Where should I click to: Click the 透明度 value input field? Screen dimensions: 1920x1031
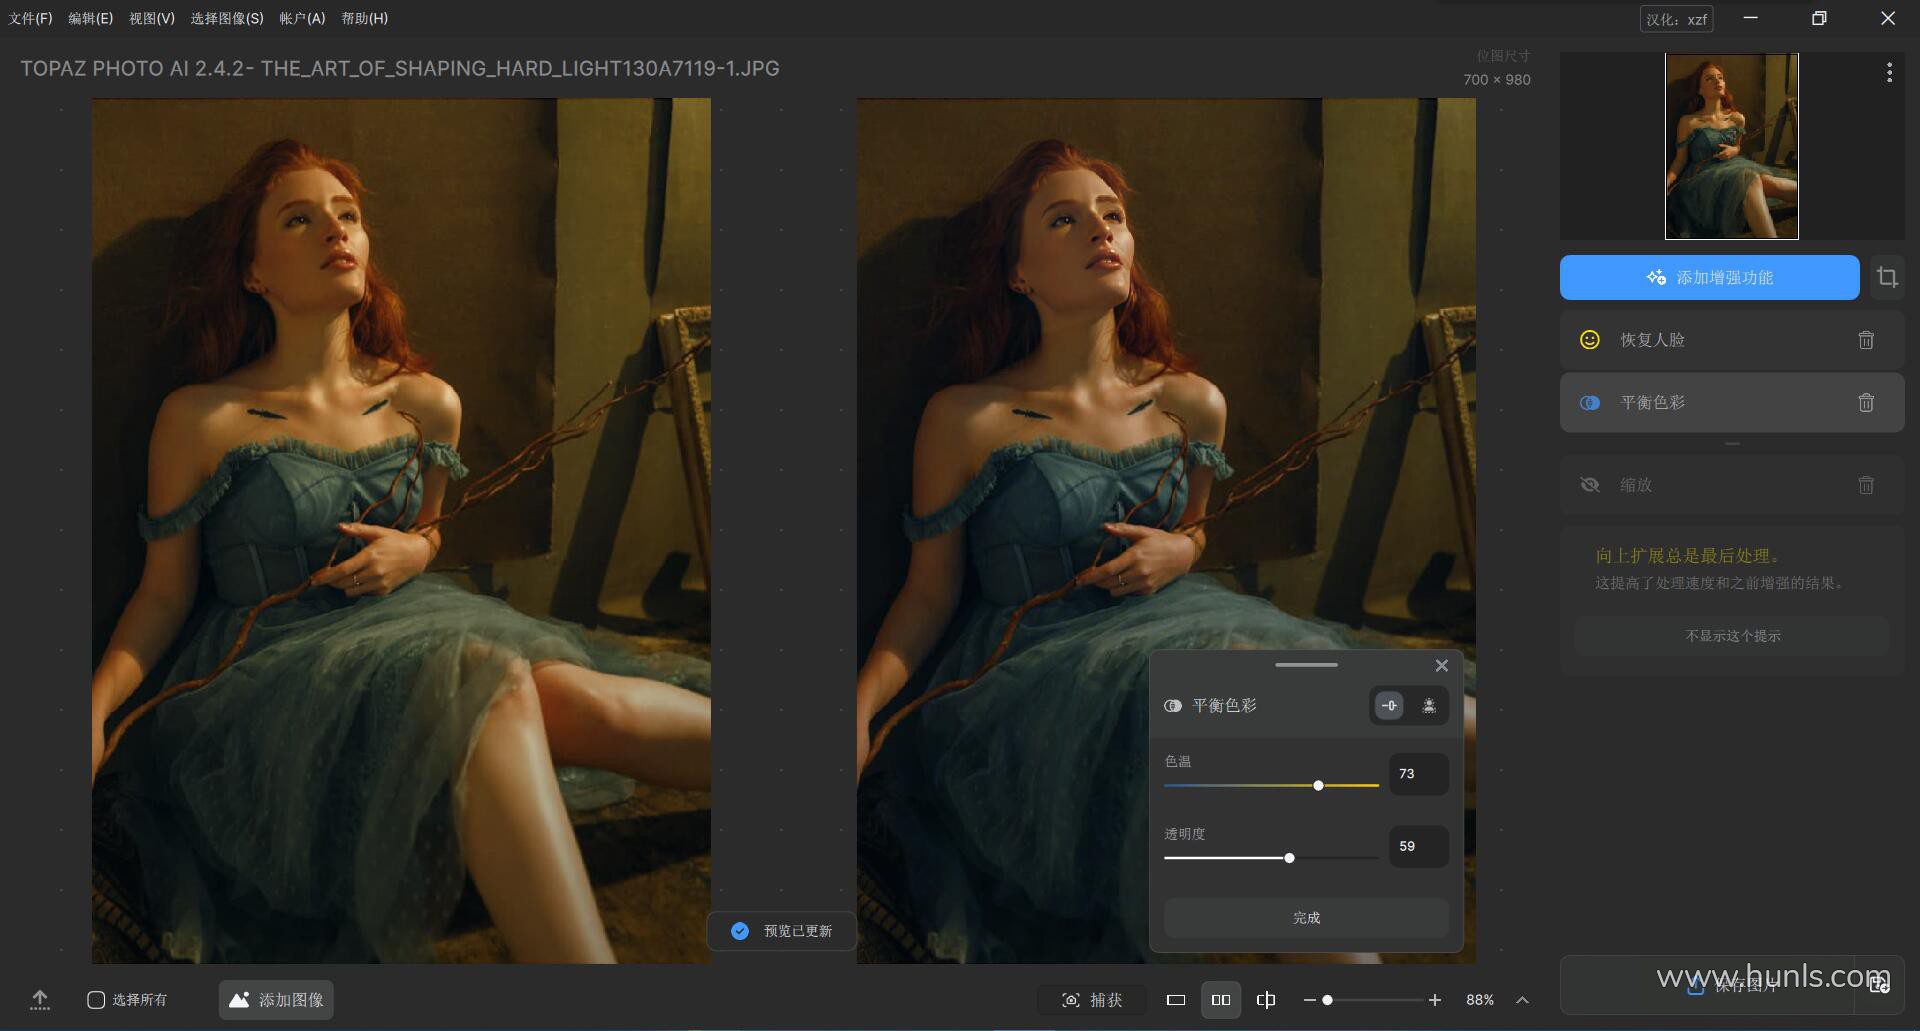pos(1417,846)
